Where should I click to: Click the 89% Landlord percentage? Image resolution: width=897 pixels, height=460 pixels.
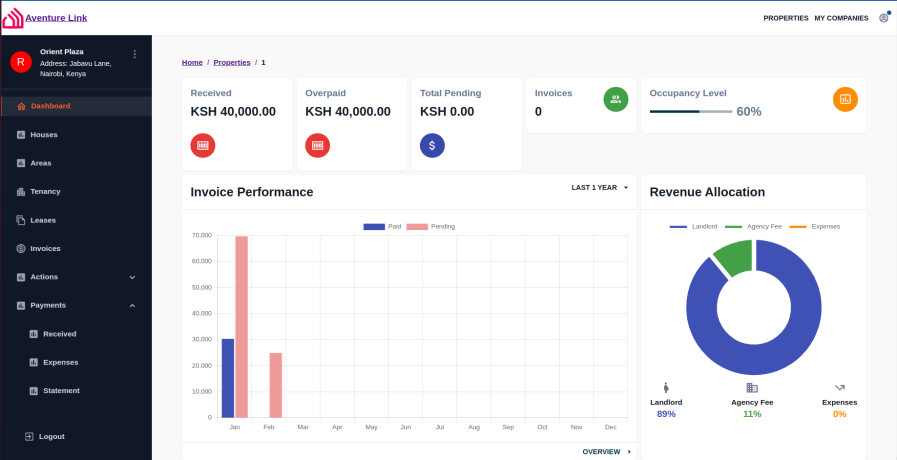tap(666, 414)
